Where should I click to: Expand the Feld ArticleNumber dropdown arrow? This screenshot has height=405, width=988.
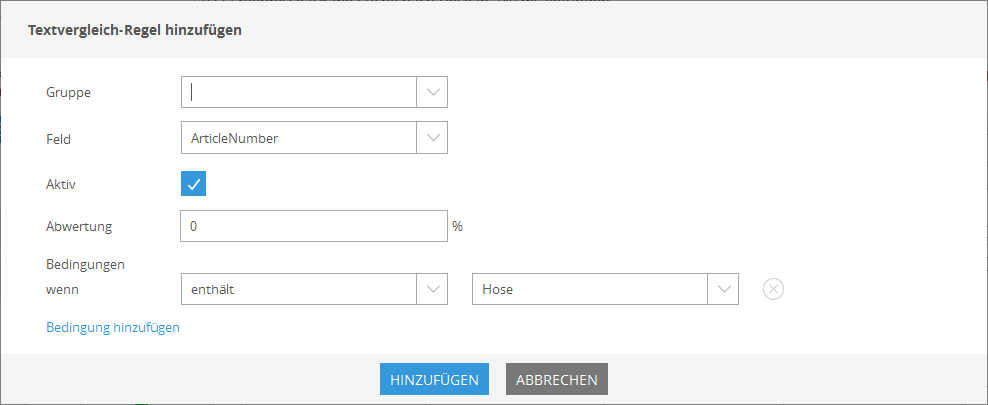(x=432, y=138)
